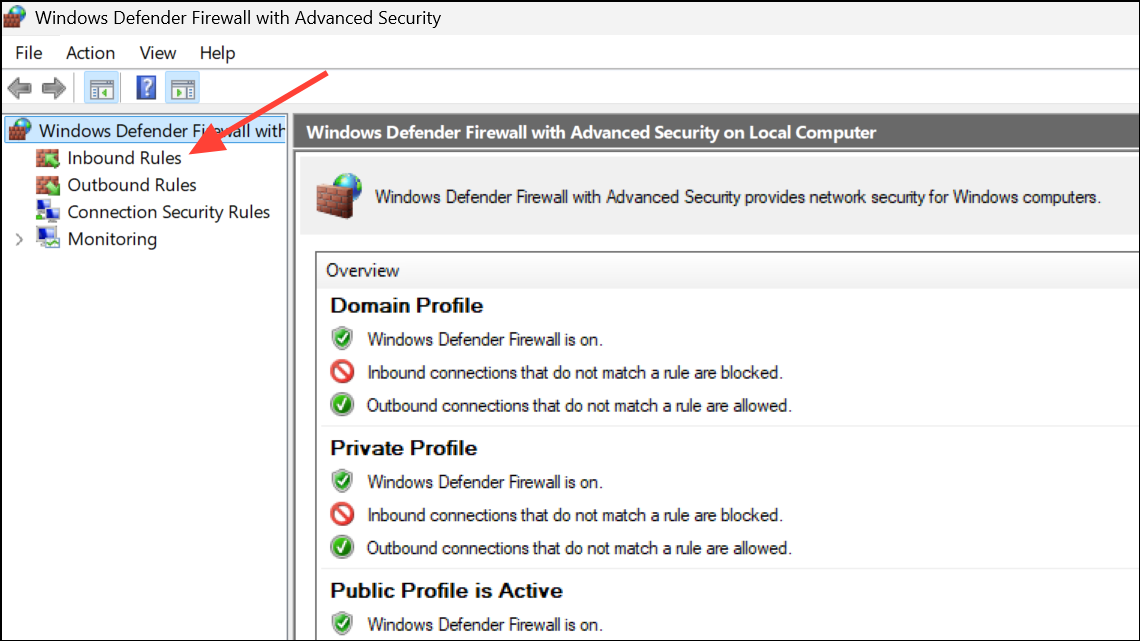Click the Outbound Rules brick wall icon

pyautogui.click(x=48, y=185)
